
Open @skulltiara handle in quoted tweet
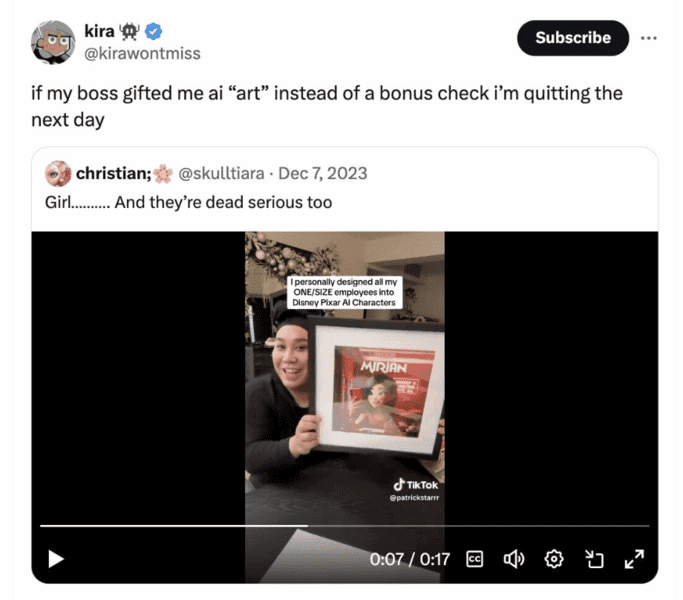tap(221, 173)
